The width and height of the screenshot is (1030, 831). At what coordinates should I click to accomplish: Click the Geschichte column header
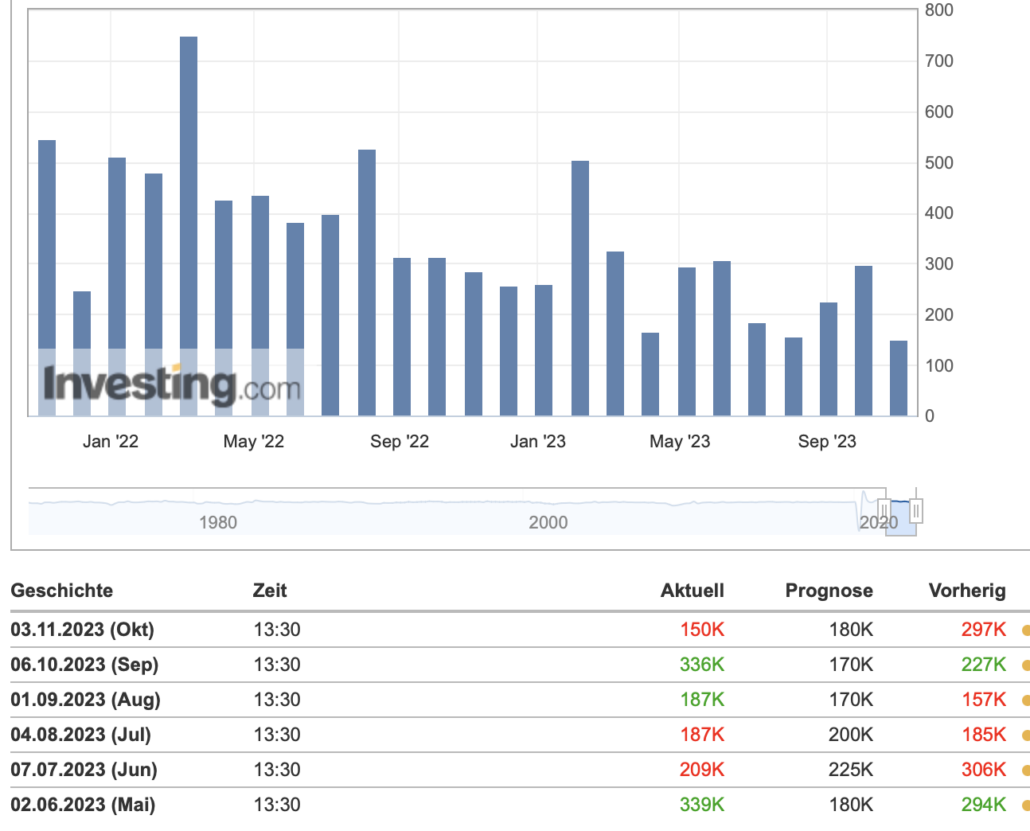pyautogui.click(x=62, y=590)
